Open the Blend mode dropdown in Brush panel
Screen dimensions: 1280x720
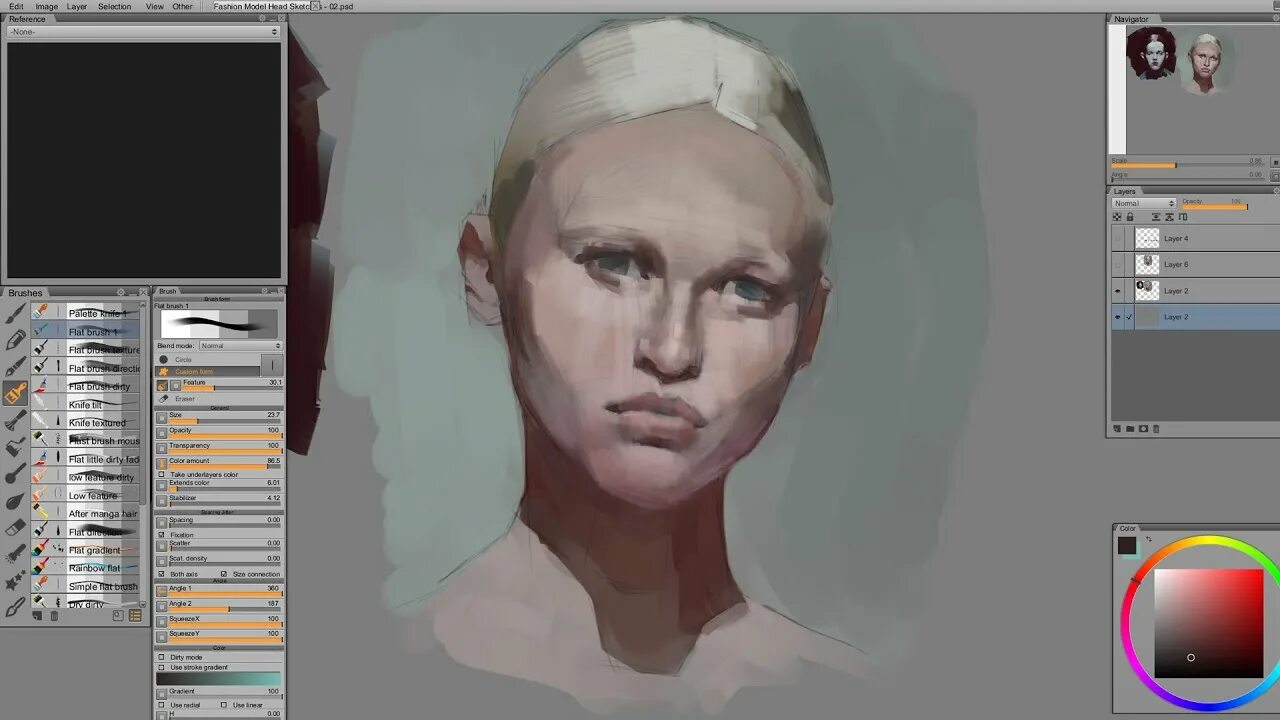point(240,346)
